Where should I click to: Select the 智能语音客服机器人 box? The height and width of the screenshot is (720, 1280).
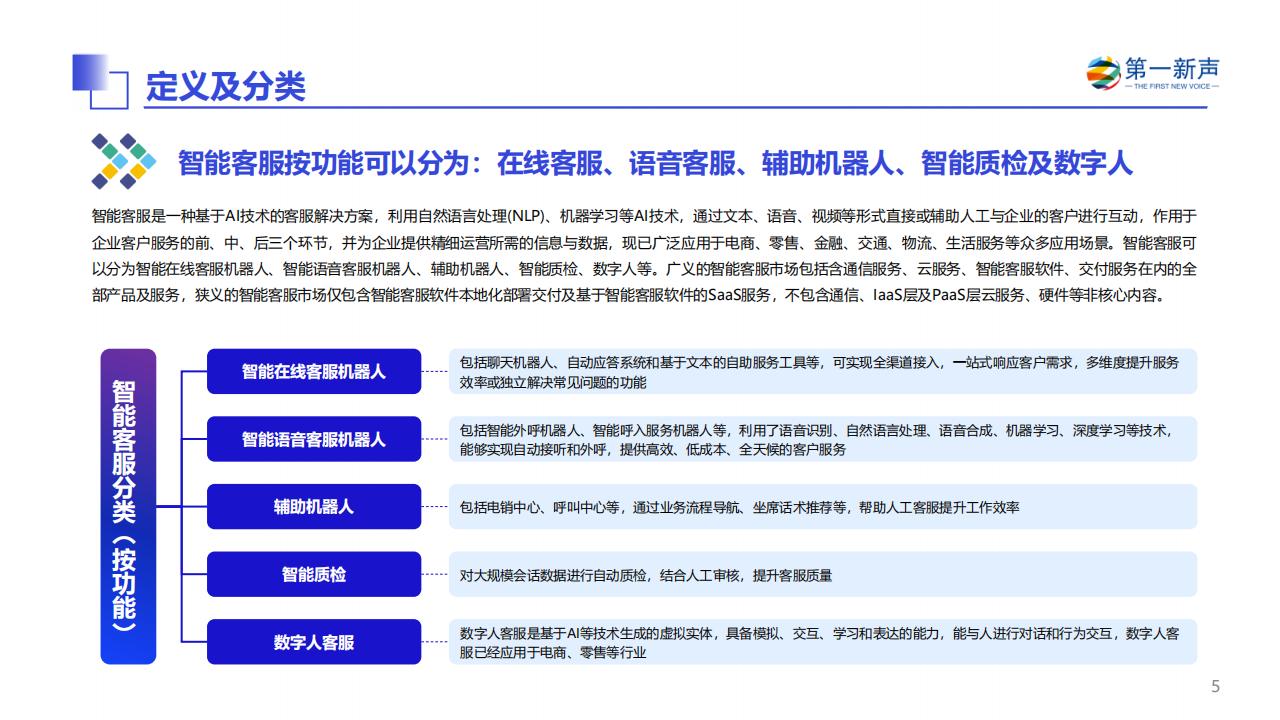pyautogui.click(x=314, y=439)
